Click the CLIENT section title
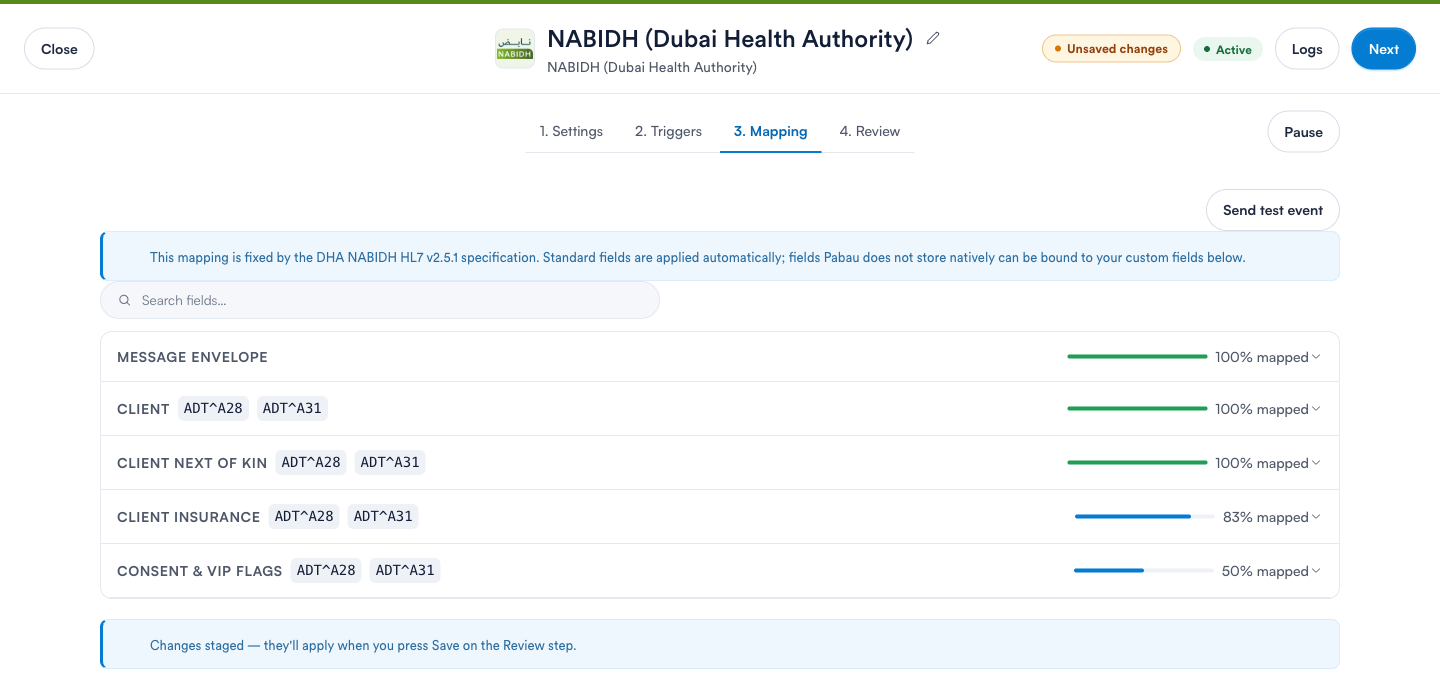Screen dimensions: 1440x700 143,409
